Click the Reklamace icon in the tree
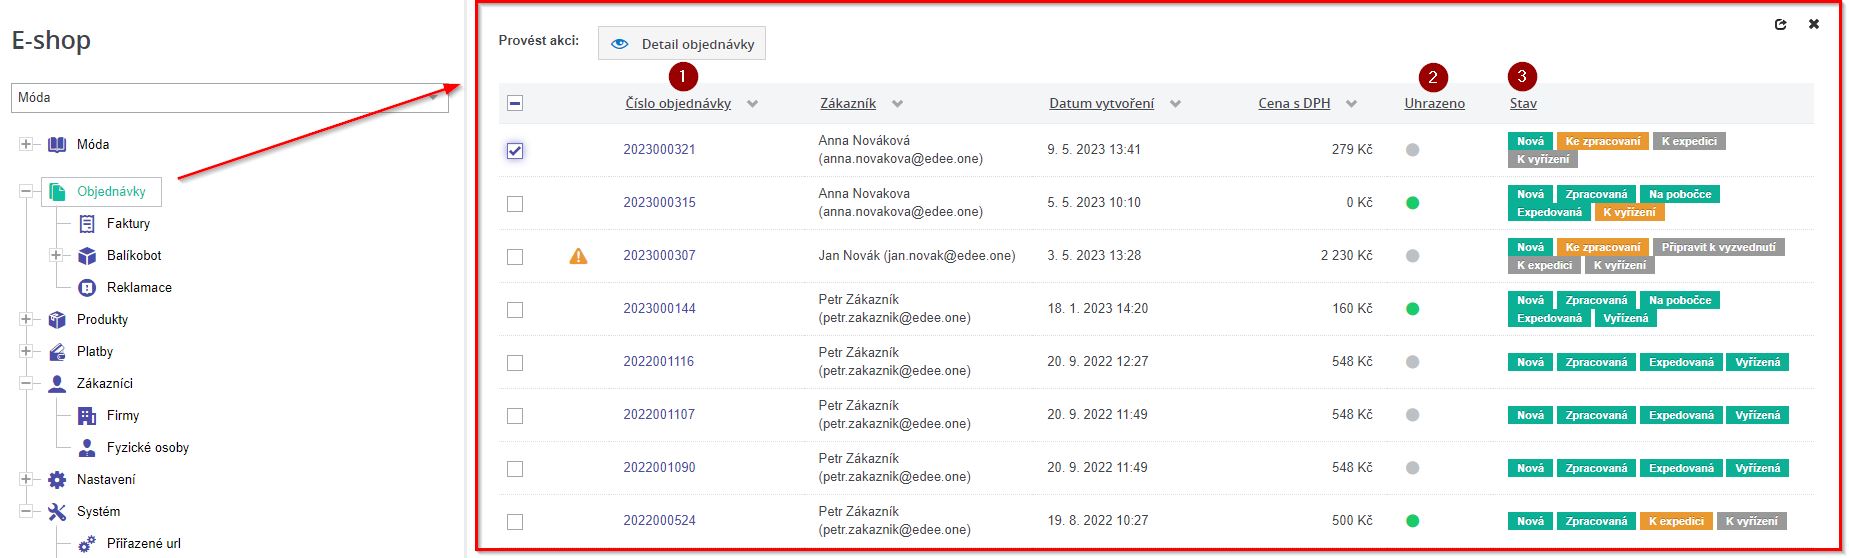This screenshot has width=1849, height=558. pos(87,288)
